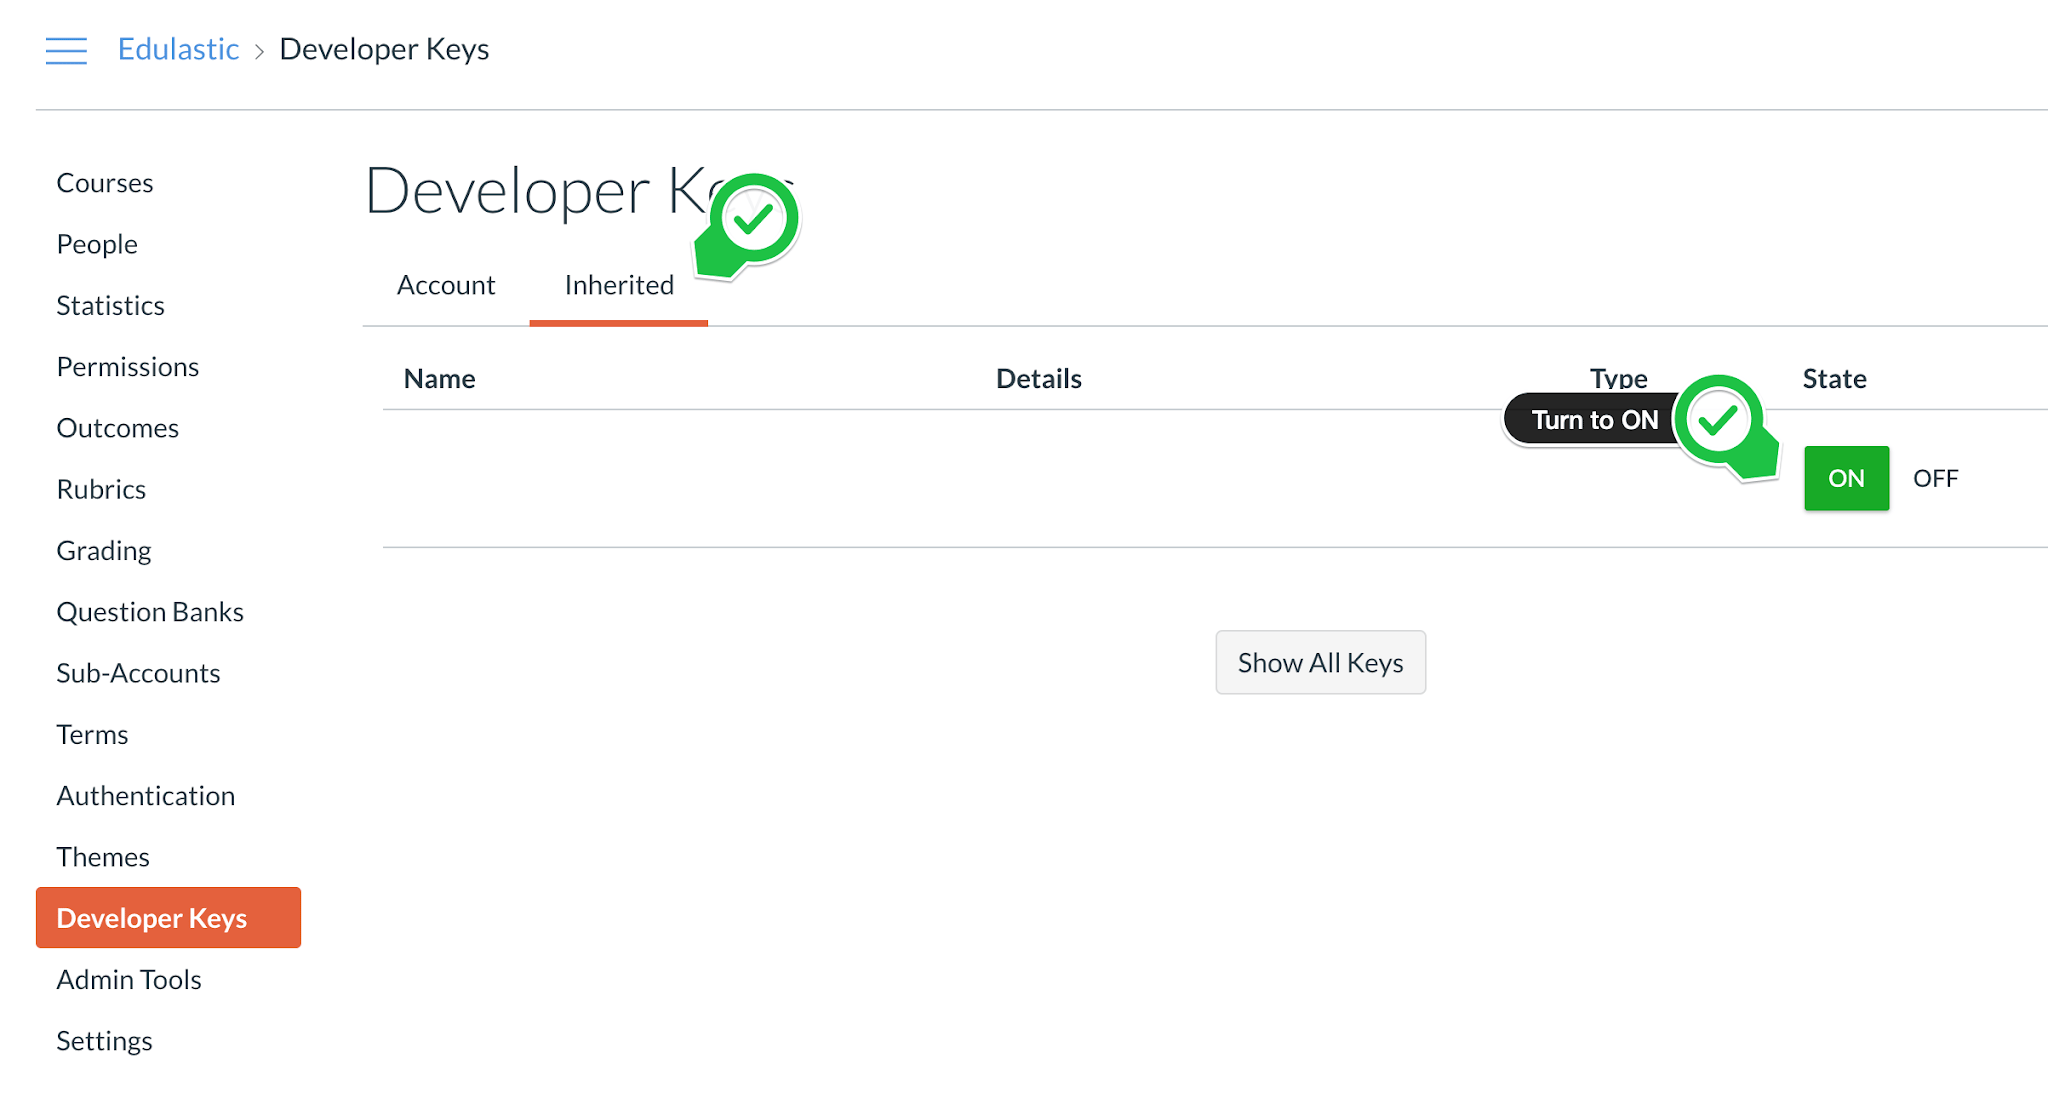Image resolution: width=2048 pixels, height=1093 pixels.
Task: Switch to the Inherited tab
Action: (619, 285)
